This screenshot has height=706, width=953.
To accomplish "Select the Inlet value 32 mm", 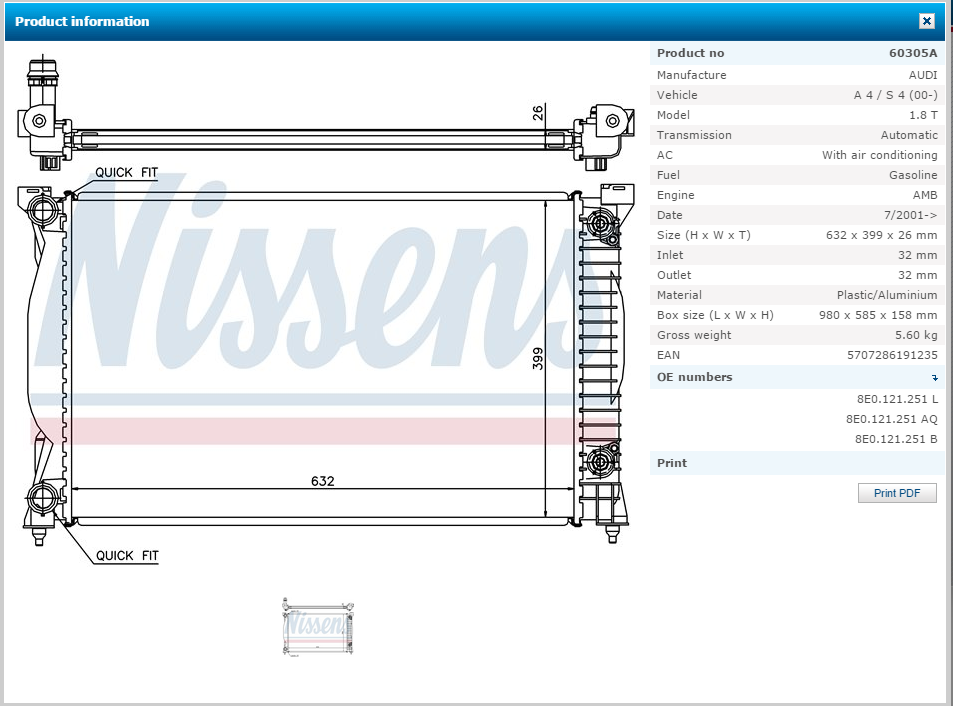I will 918,255.
